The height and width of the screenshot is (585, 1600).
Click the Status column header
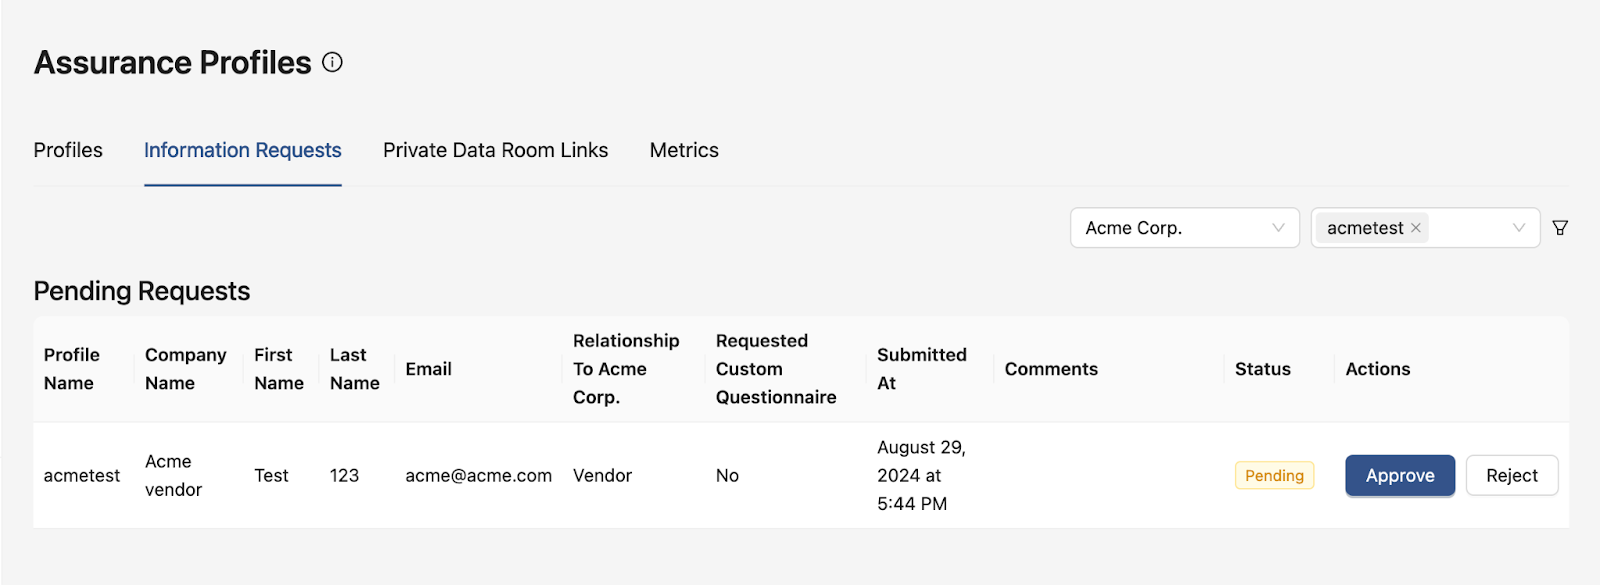[x=1263, y=369]
